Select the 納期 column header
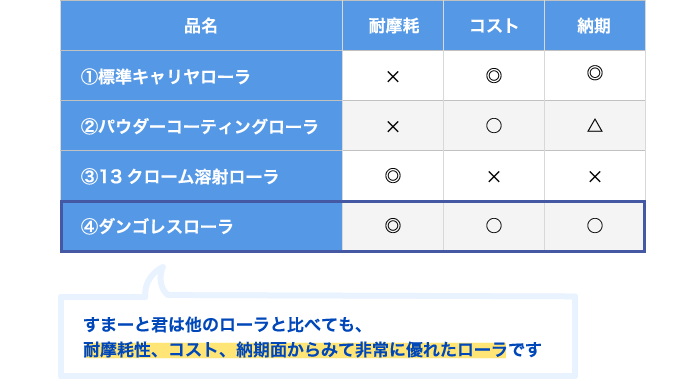Screen dimensions: 700x380 (x=595, y=26)
